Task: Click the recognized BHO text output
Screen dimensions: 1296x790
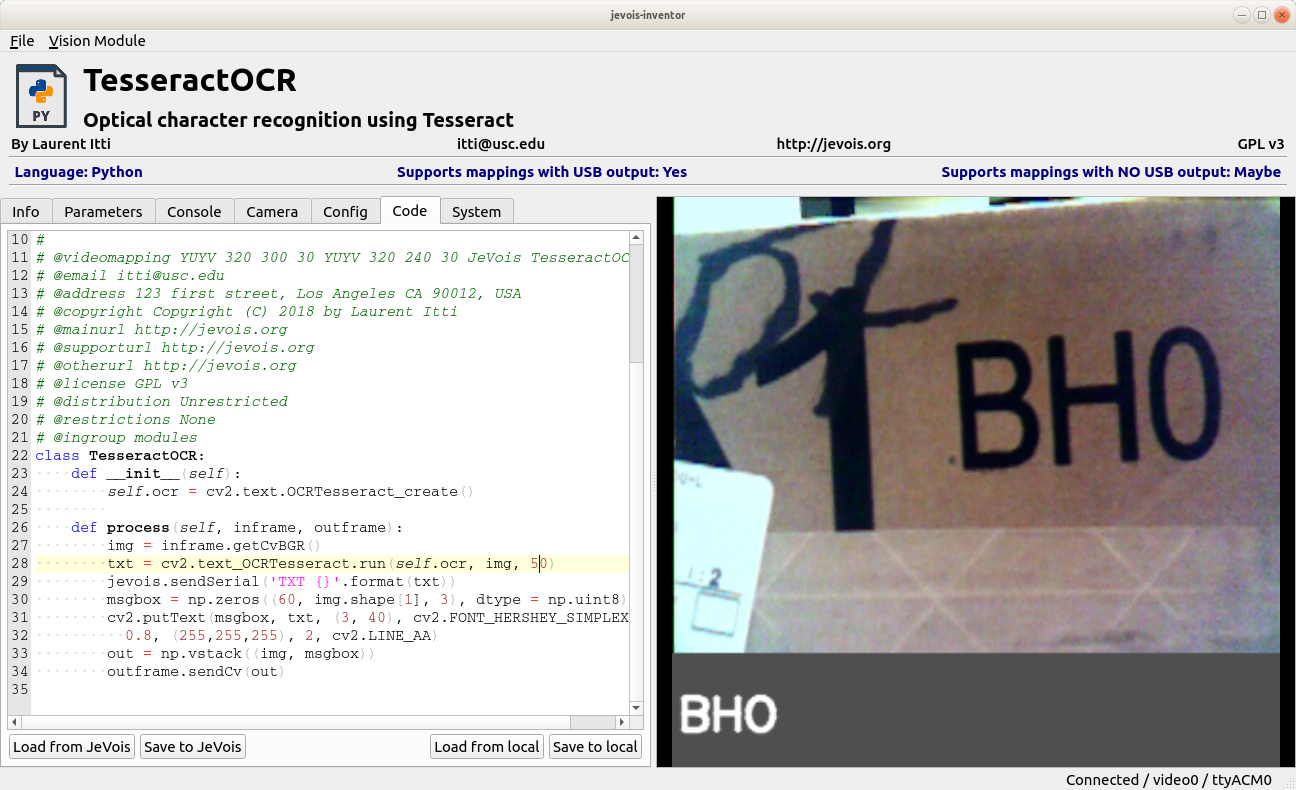Action: click(728, 714)
